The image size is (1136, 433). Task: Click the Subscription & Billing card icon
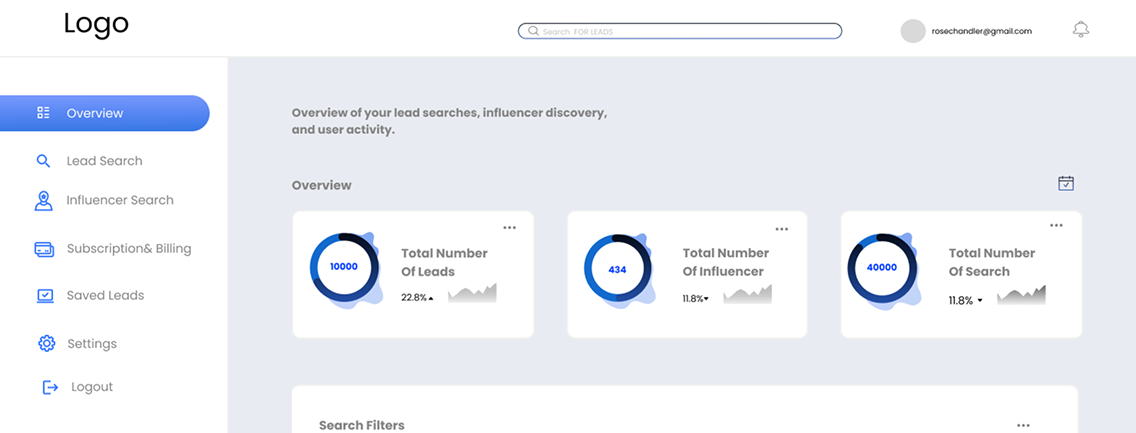pos(44,249)
